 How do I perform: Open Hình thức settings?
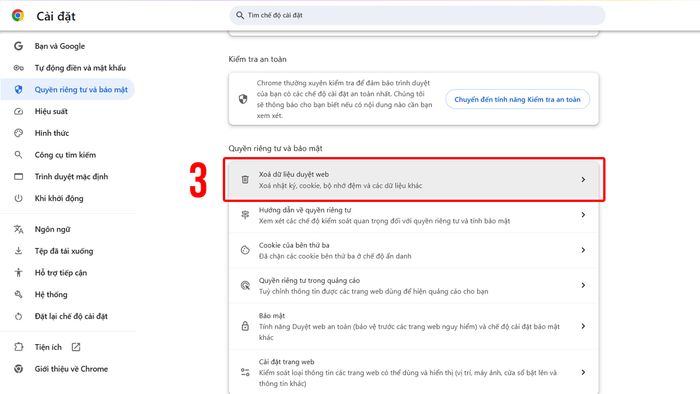(52, 133)
